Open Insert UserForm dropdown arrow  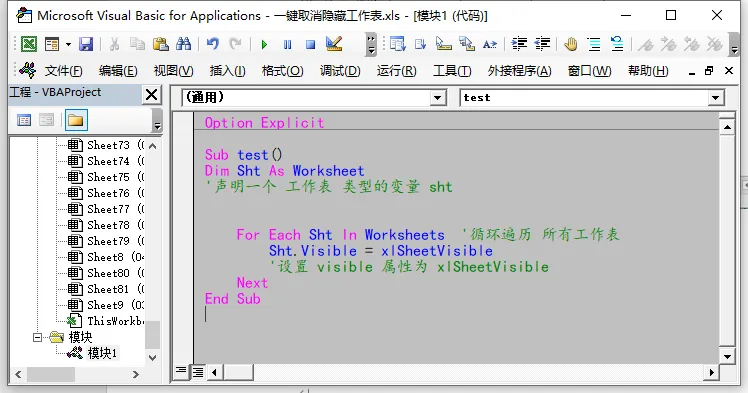[68, 44]
